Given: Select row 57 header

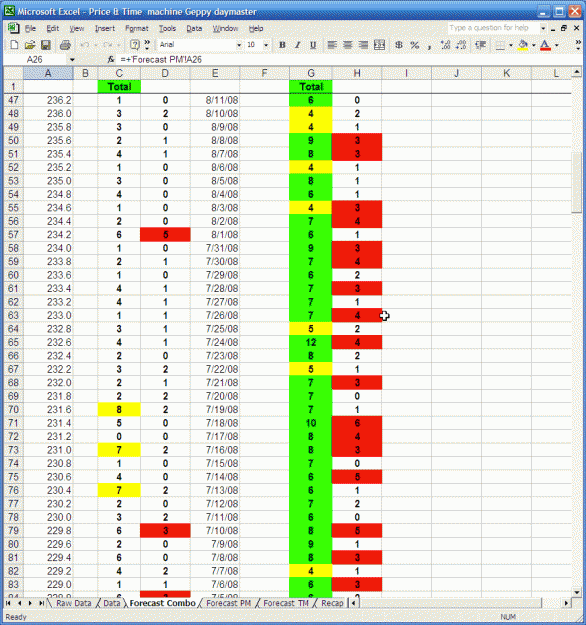Looking at the screenshot, I should pyautogui.click(x=14, y=234).
